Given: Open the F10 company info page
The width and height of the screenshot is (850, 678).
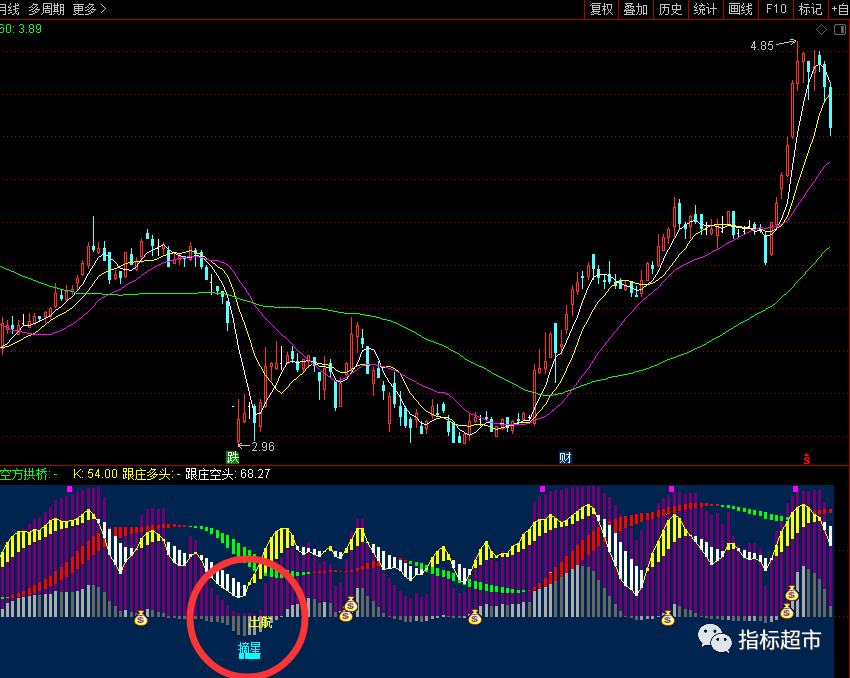Looking at the screenshot, I should (x=776, y=9).
